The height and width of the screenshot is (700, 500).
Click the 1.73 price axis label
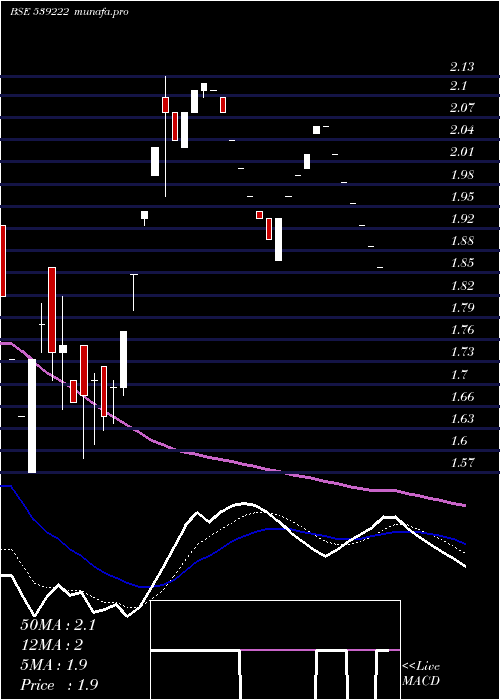[x=462, y=352]
